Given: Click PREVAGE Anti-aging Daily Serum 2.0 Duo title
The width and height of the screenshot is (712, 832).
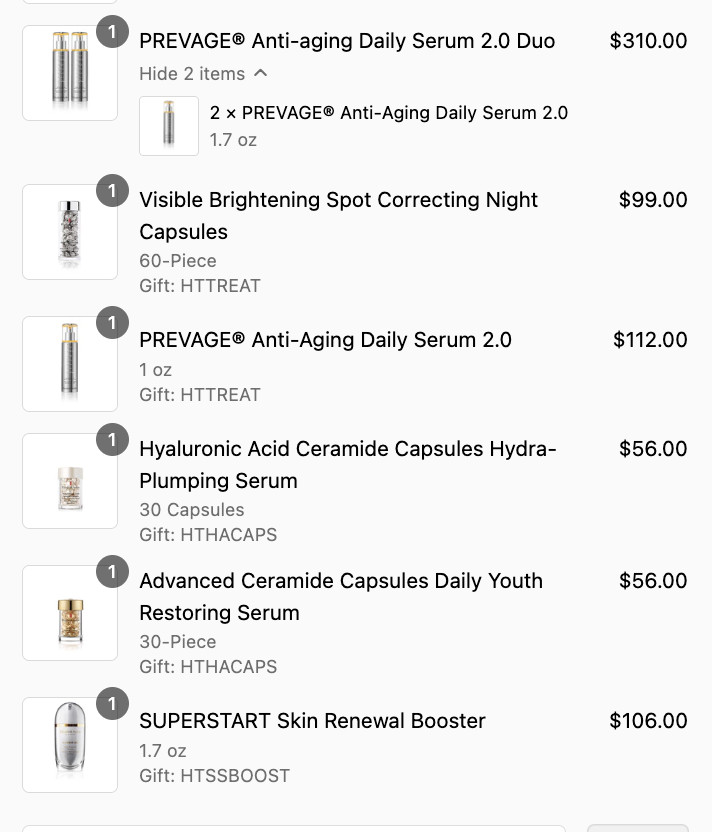Looking at the screenshot, I should (347, 41).
